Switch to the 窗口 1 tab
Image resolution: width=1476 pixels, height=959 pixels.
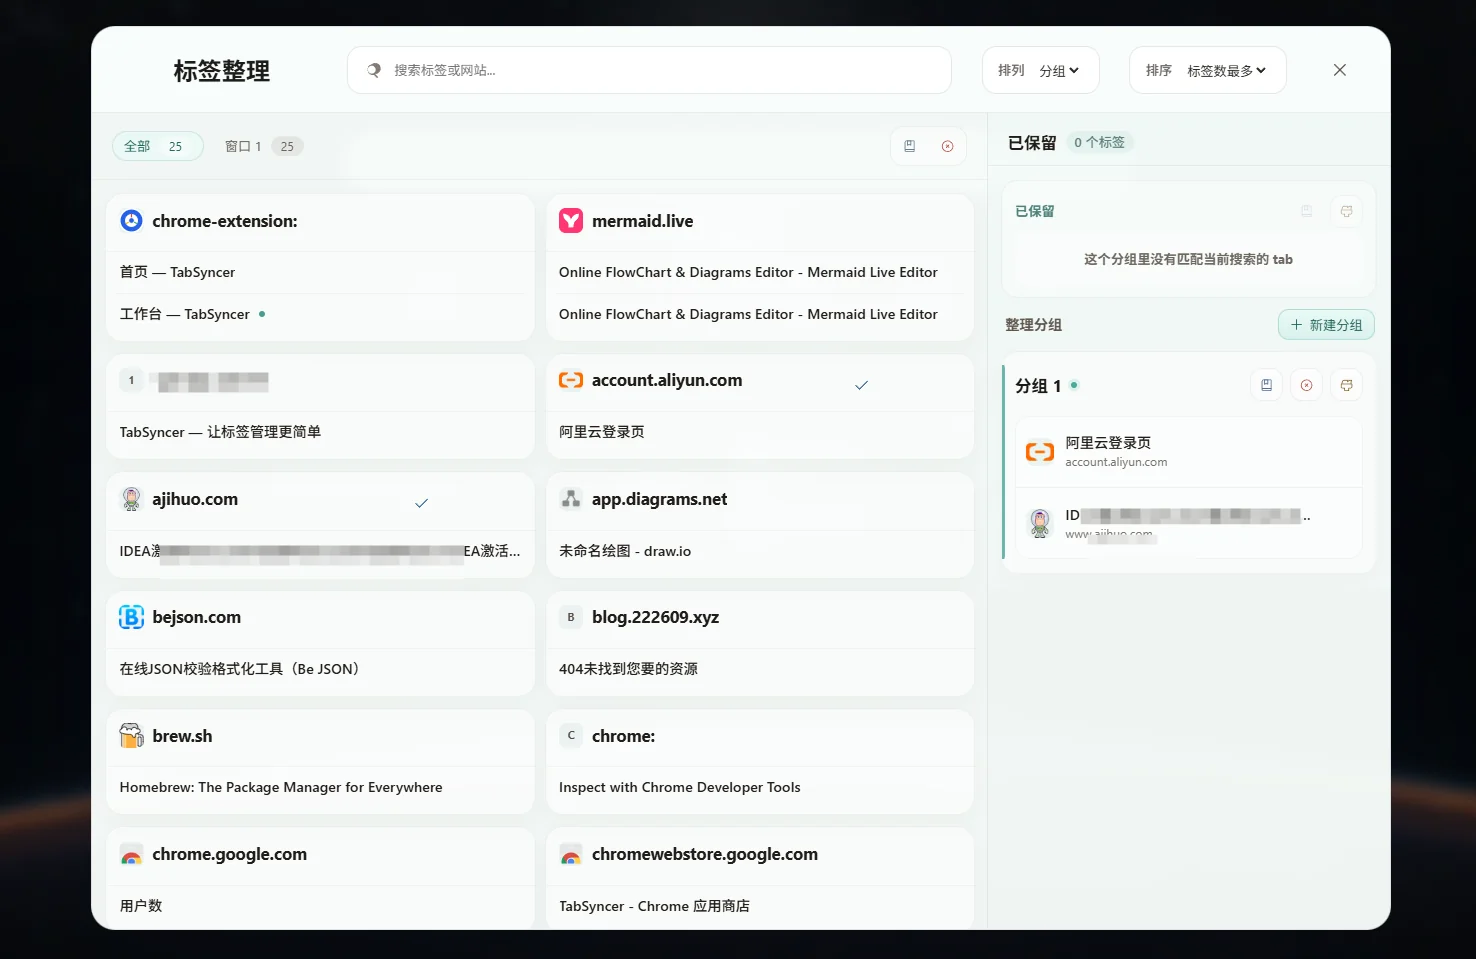tap(264, 146)
